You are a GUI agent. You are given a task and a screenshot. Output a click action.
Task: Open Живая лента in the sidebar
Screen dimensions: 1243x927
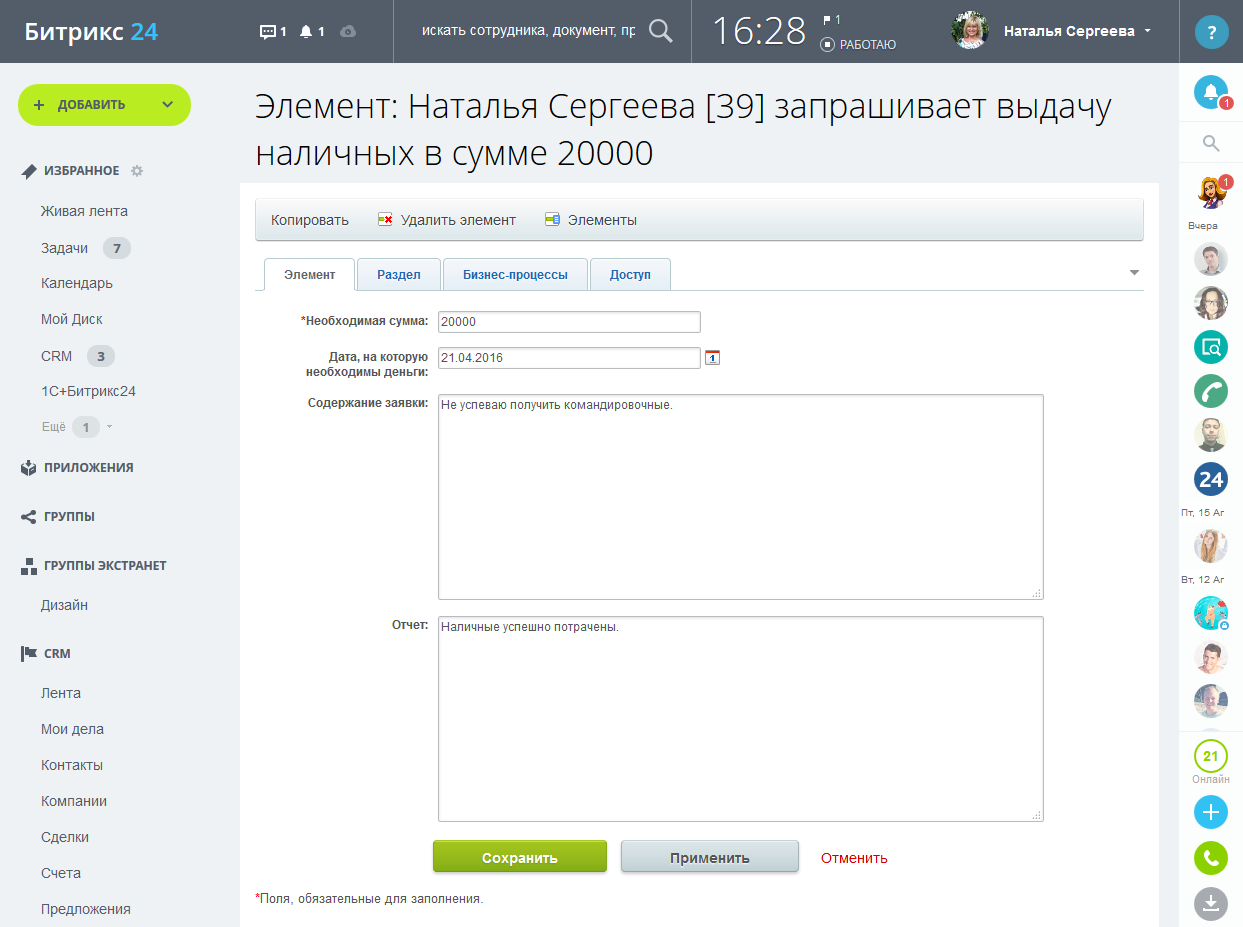pyautogui.click(x=84, y=211)
